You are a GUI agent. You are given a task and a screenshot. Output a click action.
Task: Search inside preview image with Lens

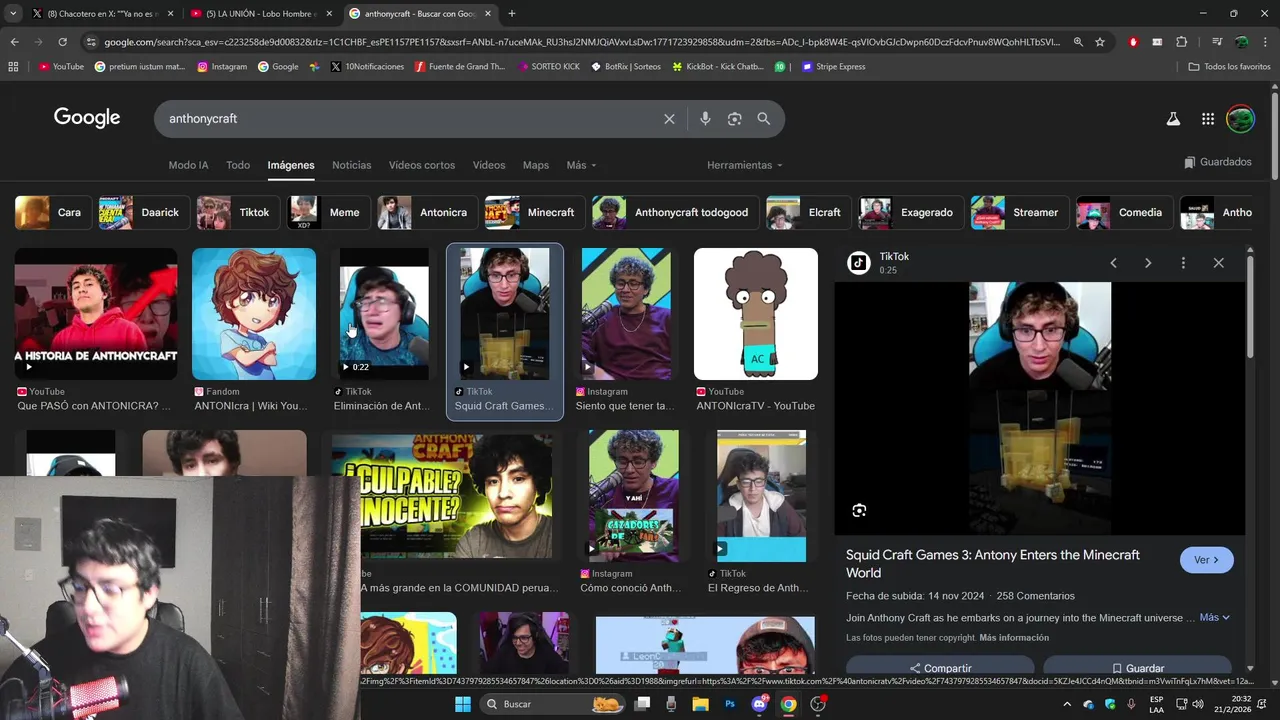point(859,511)
